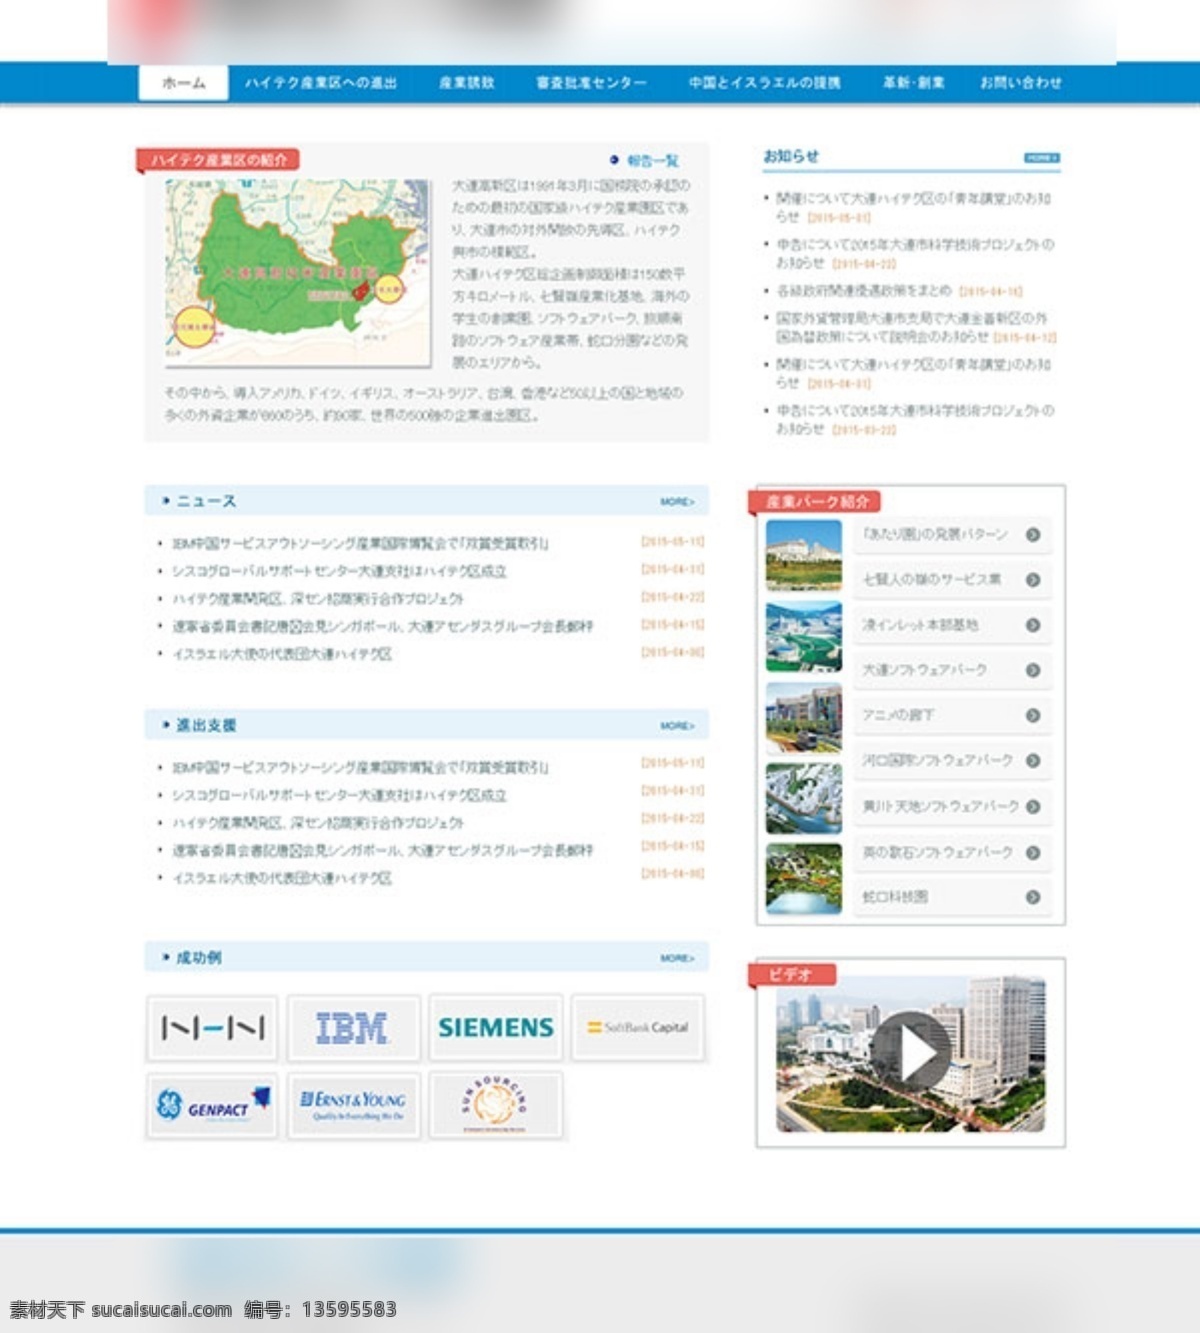
Task: Open お問い合わせ in the navigation bar
Action: (x=1020, y=83)
